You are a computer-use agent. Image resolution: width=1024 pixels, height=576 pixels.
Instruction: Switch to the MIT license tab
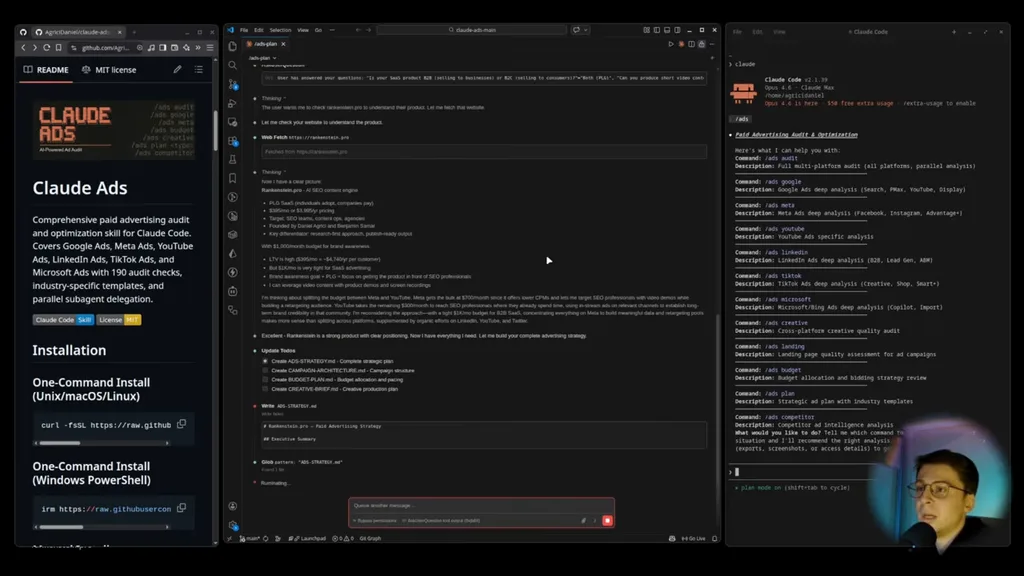[x=109, y=70]
